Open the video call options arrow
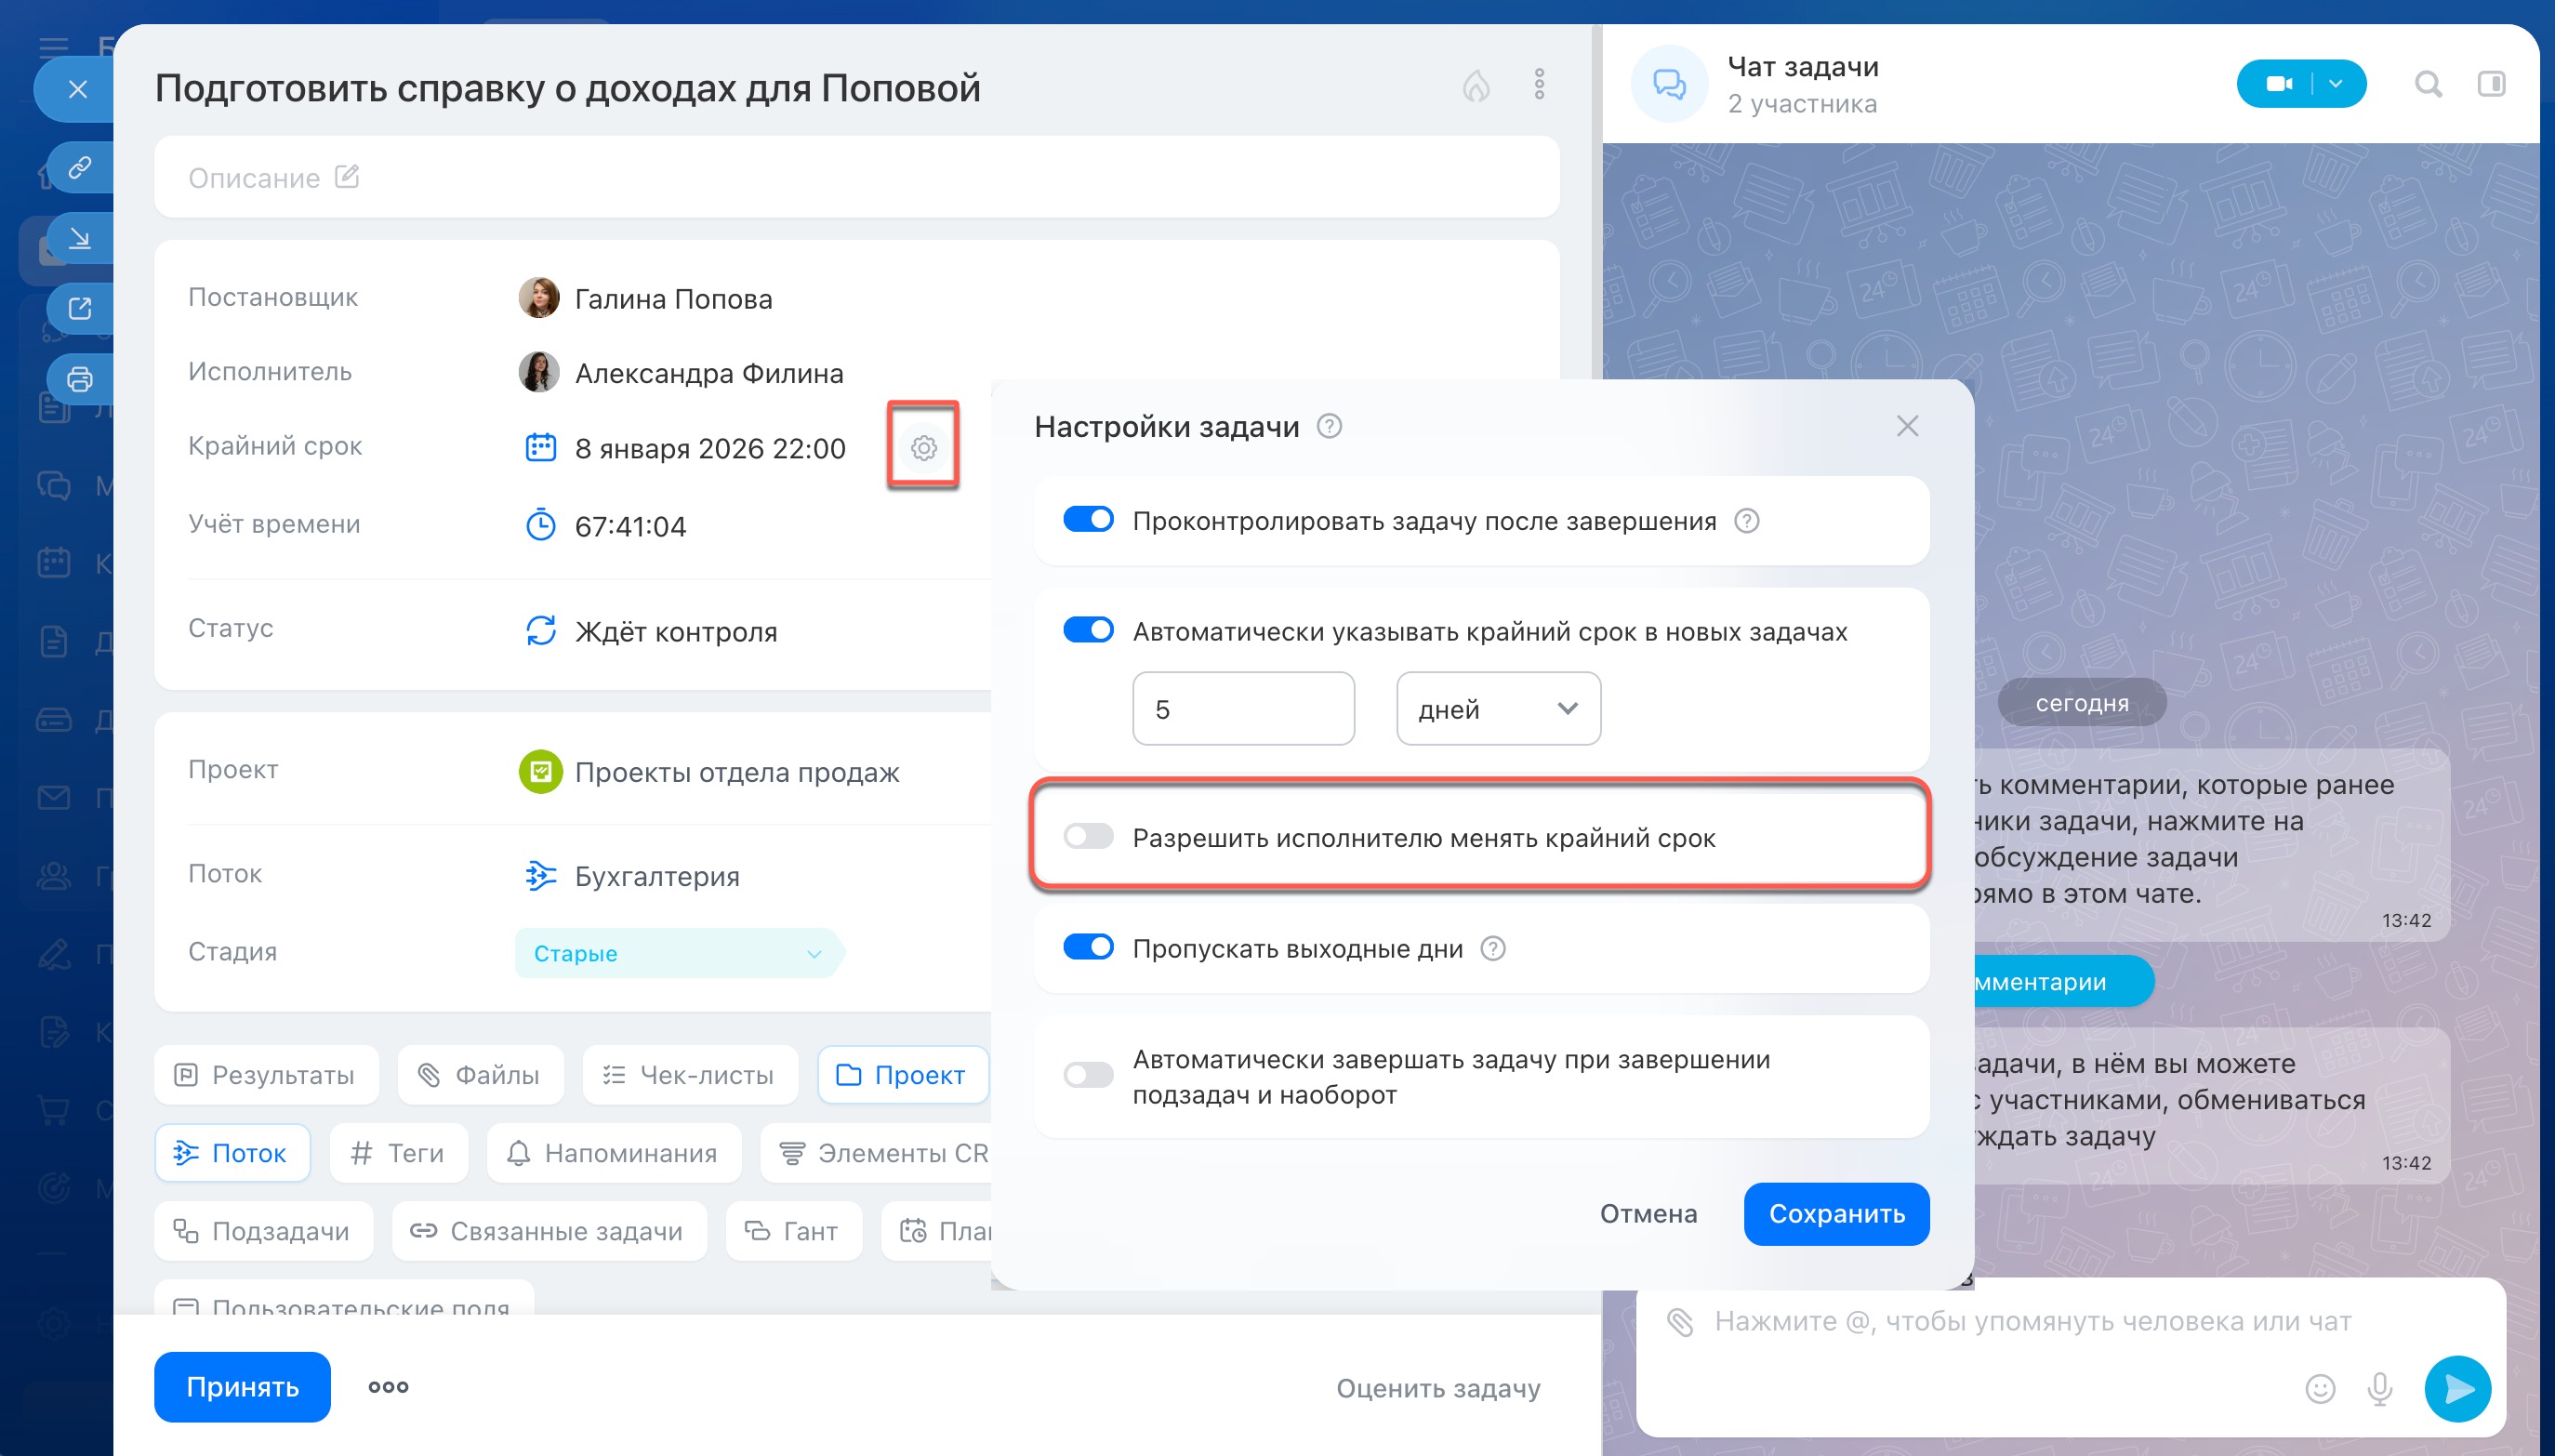The image size is (2555, 1456). pos(2336,84)
